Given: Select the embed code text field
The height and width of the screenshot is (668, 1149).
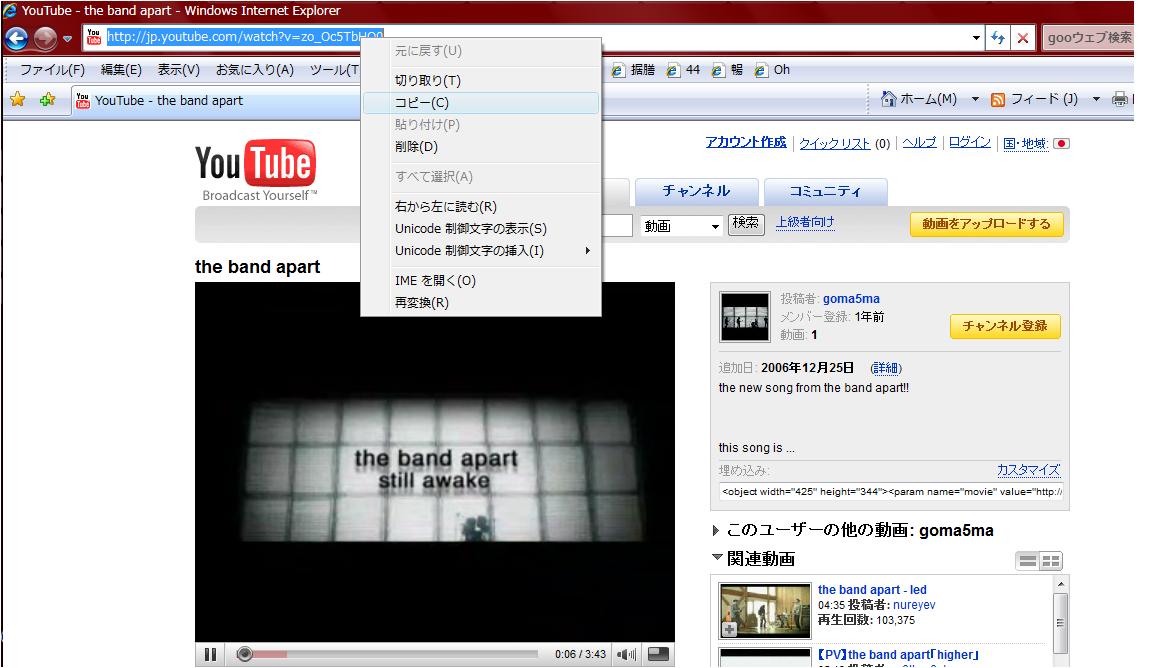Looking at the screenshot, I should (891, 491).
